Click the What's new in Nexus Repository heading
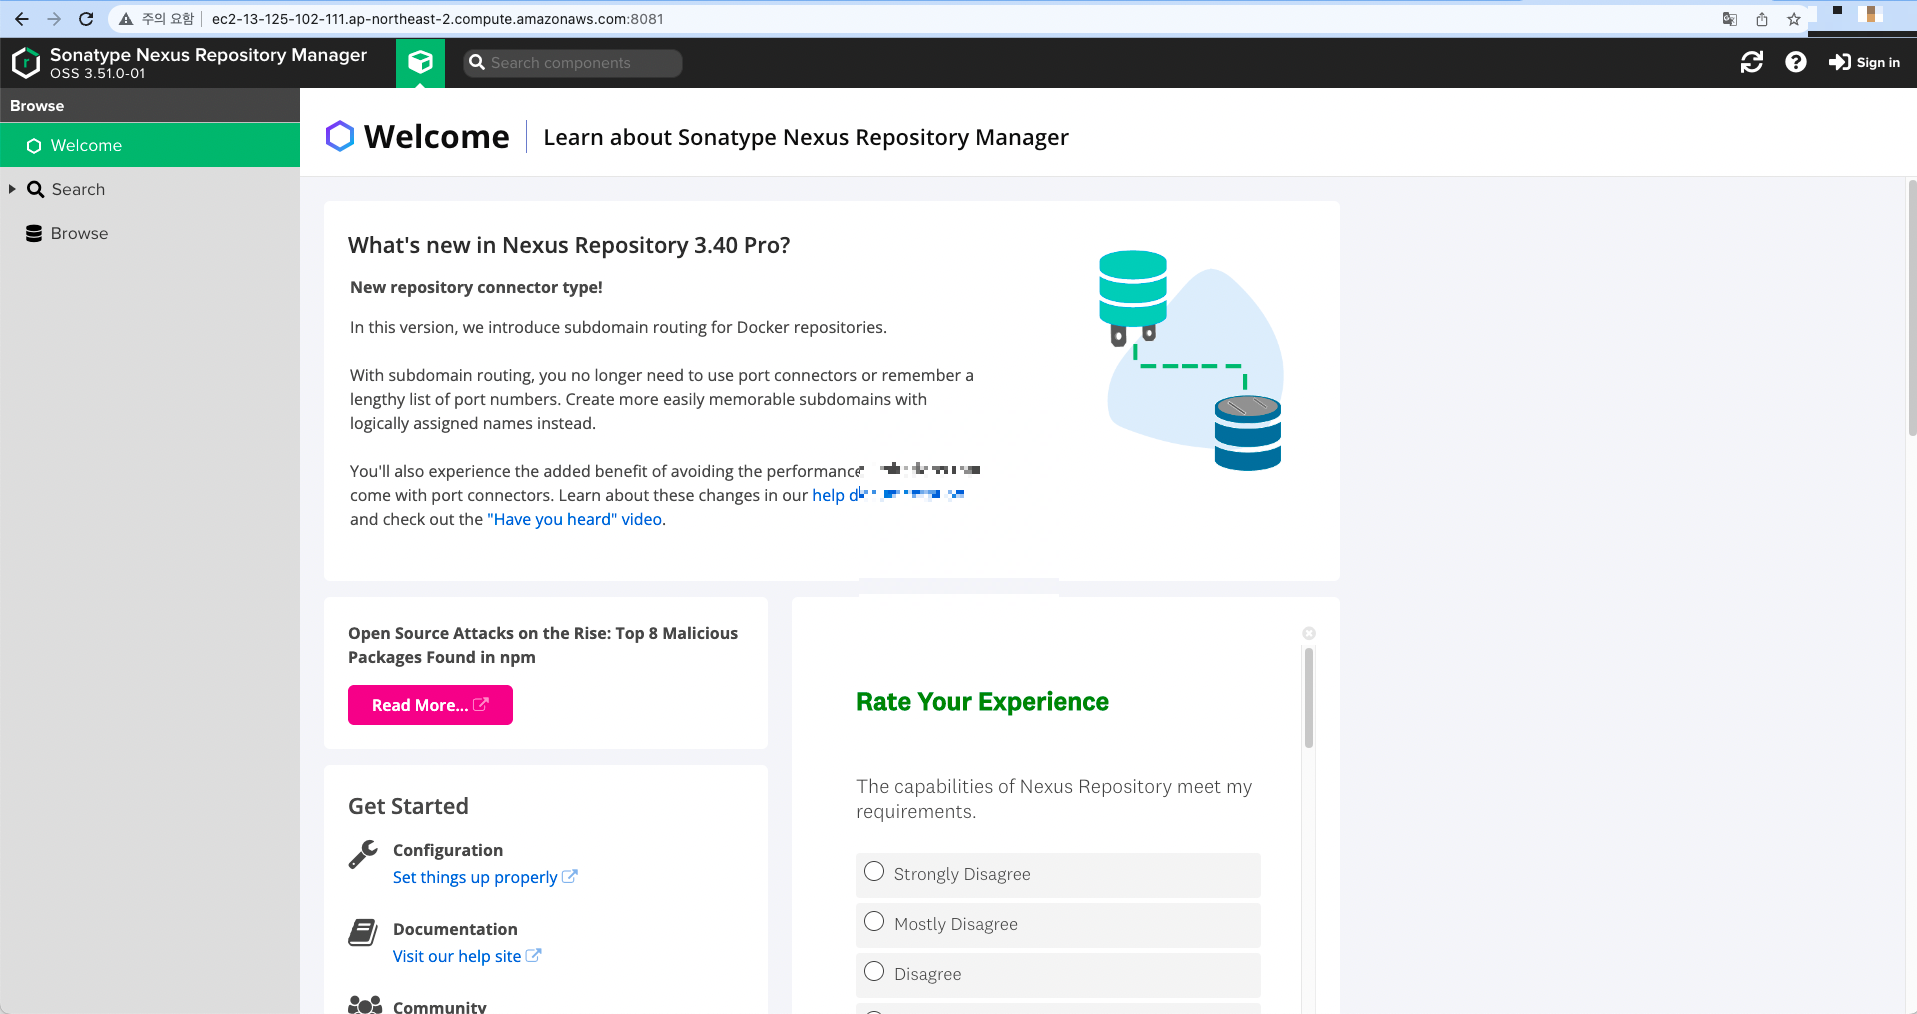1917x1014 pixels. [569, 245]
